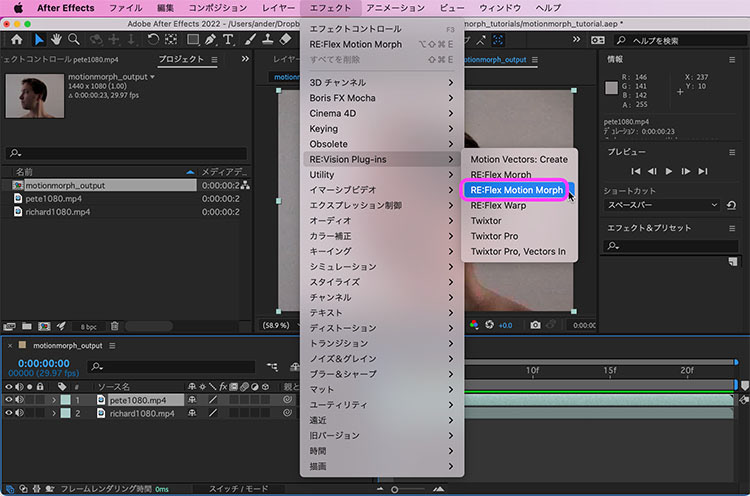Expand richard1080.mp4 layer properties in timeline

tap(54, 413)
